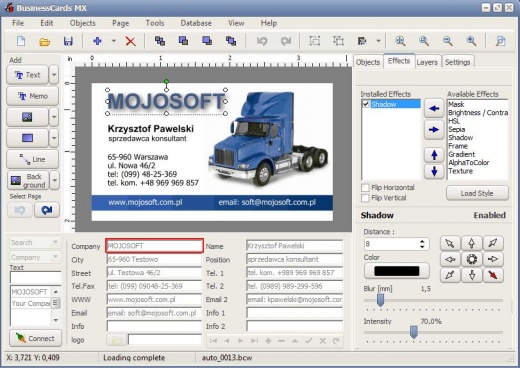
Task: Uncheck the Shadow installed effect checkbox
Action: click(x=366, y=104)
